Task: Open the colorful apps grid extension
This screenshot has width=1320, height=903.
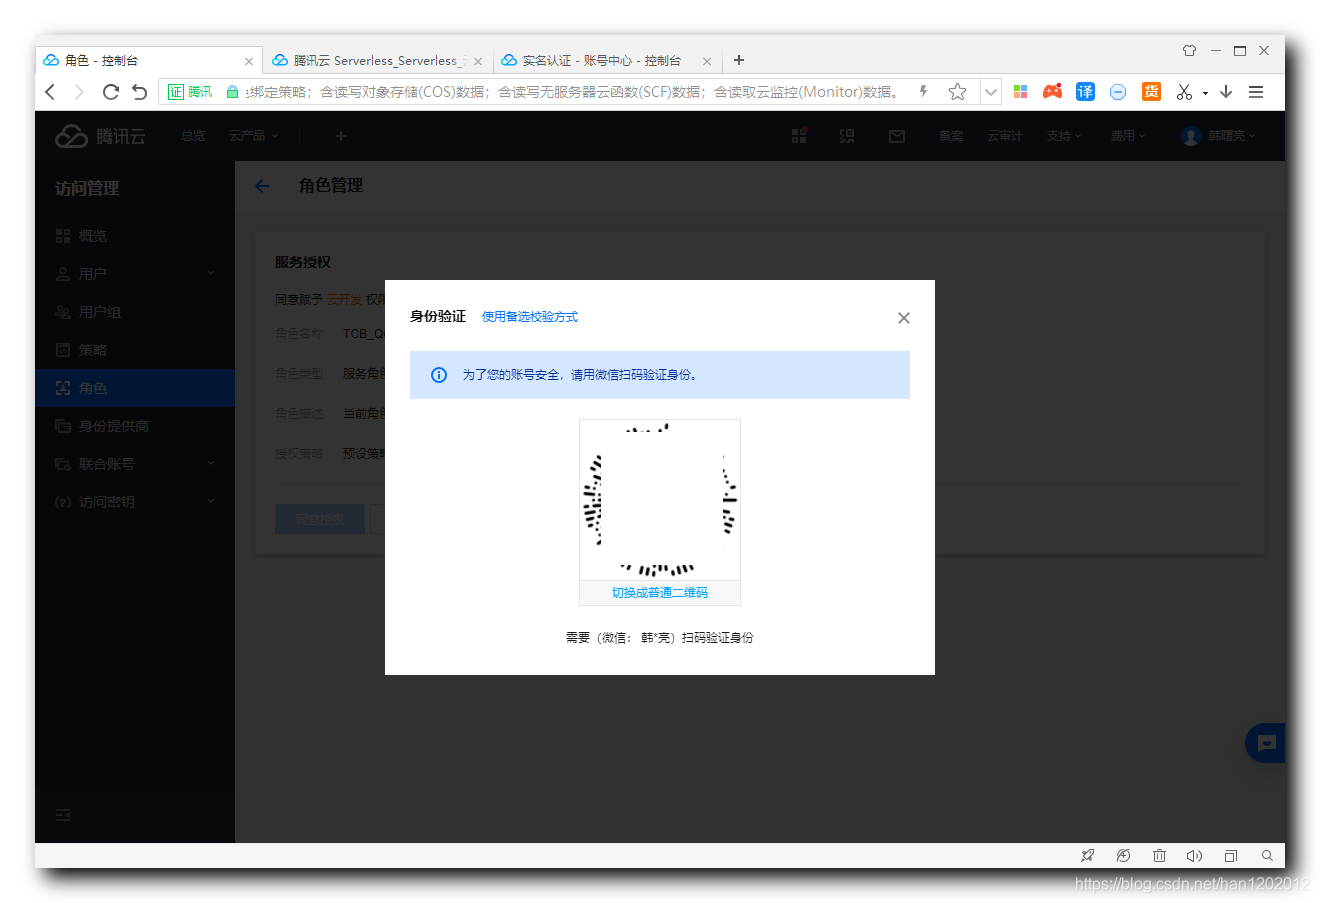Action: point(1020,92)
